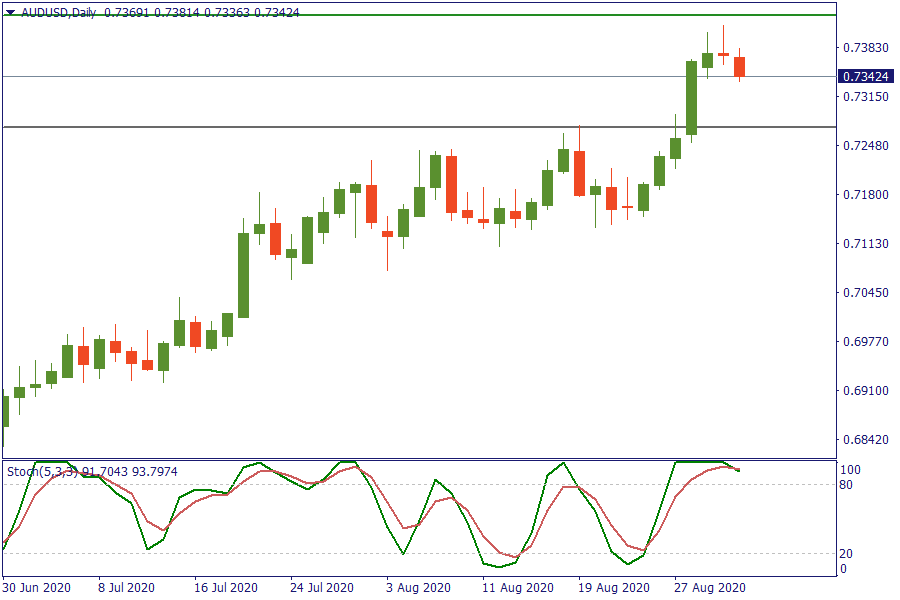Select the price axis value 0.70450
900x600 pixels.
[866, 293]
